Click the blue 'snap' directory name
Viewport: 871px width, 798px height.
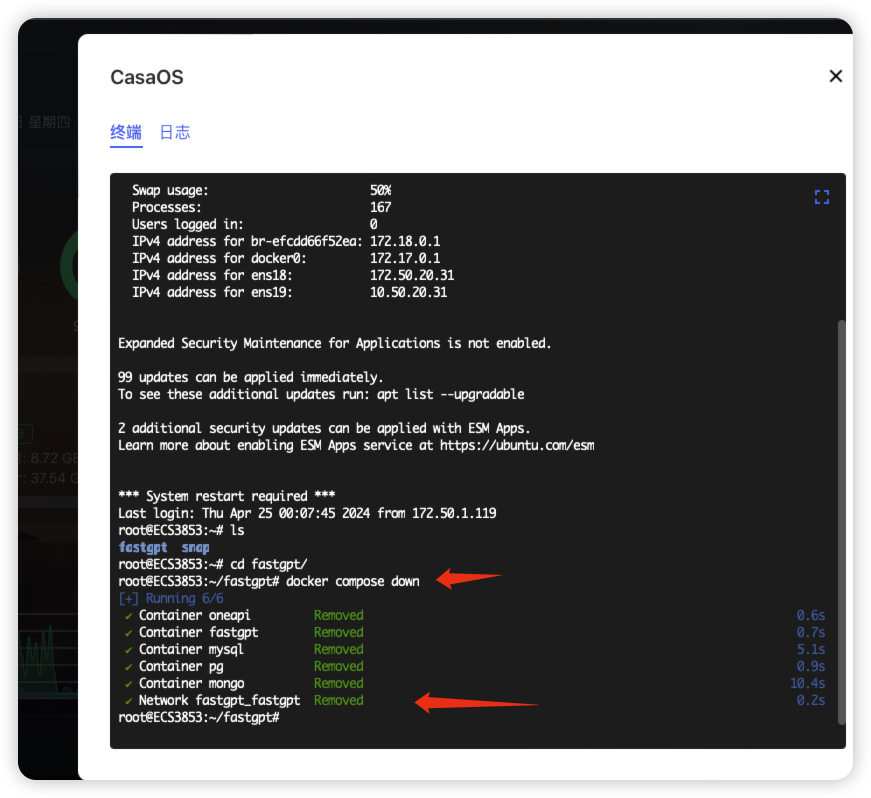[x=196, y=548]
